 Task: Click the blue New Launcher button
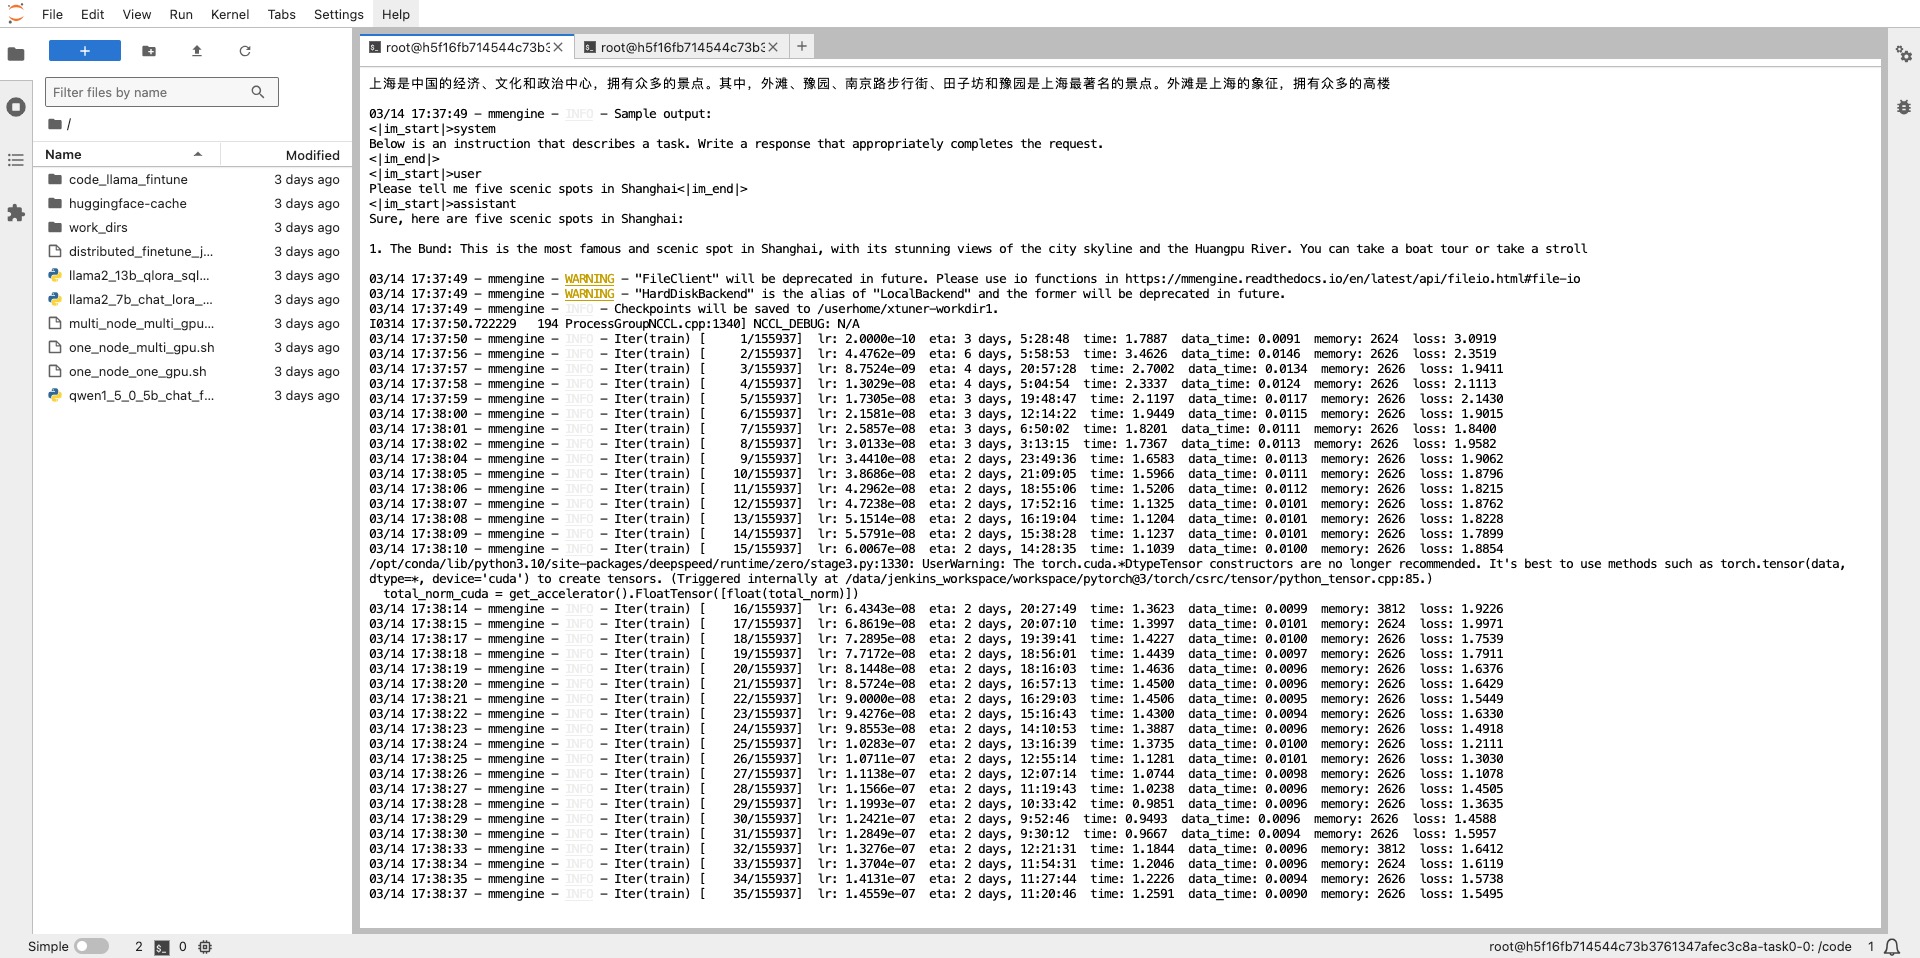(85, 51)
